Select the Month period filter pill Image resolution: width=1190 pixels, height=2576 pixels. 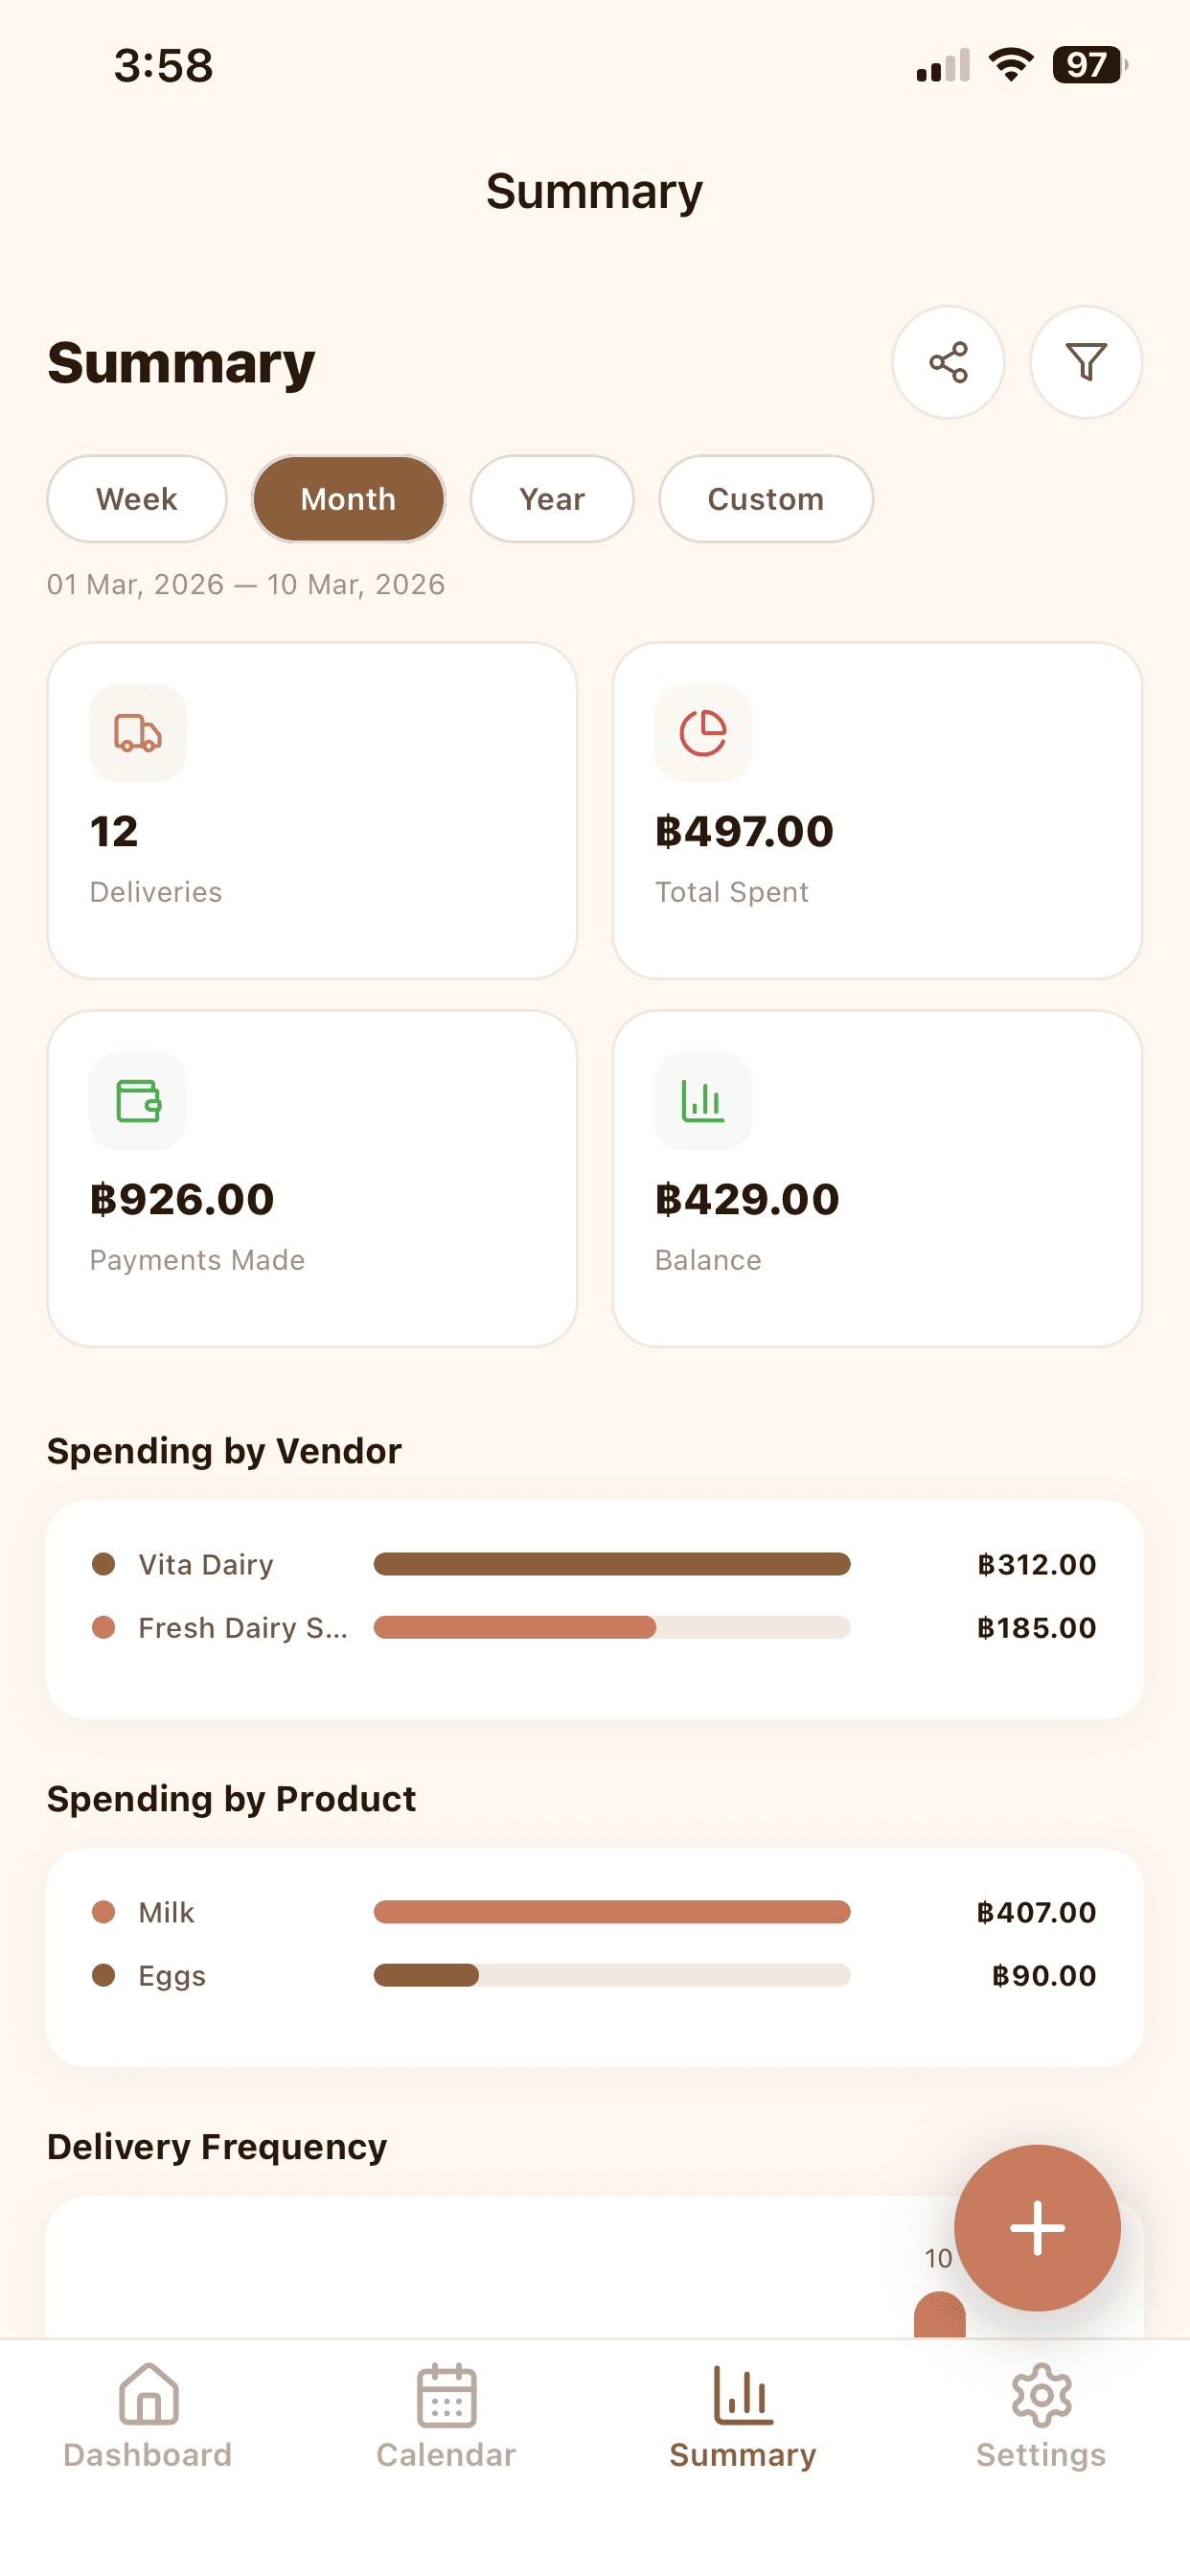coord(348,499)
